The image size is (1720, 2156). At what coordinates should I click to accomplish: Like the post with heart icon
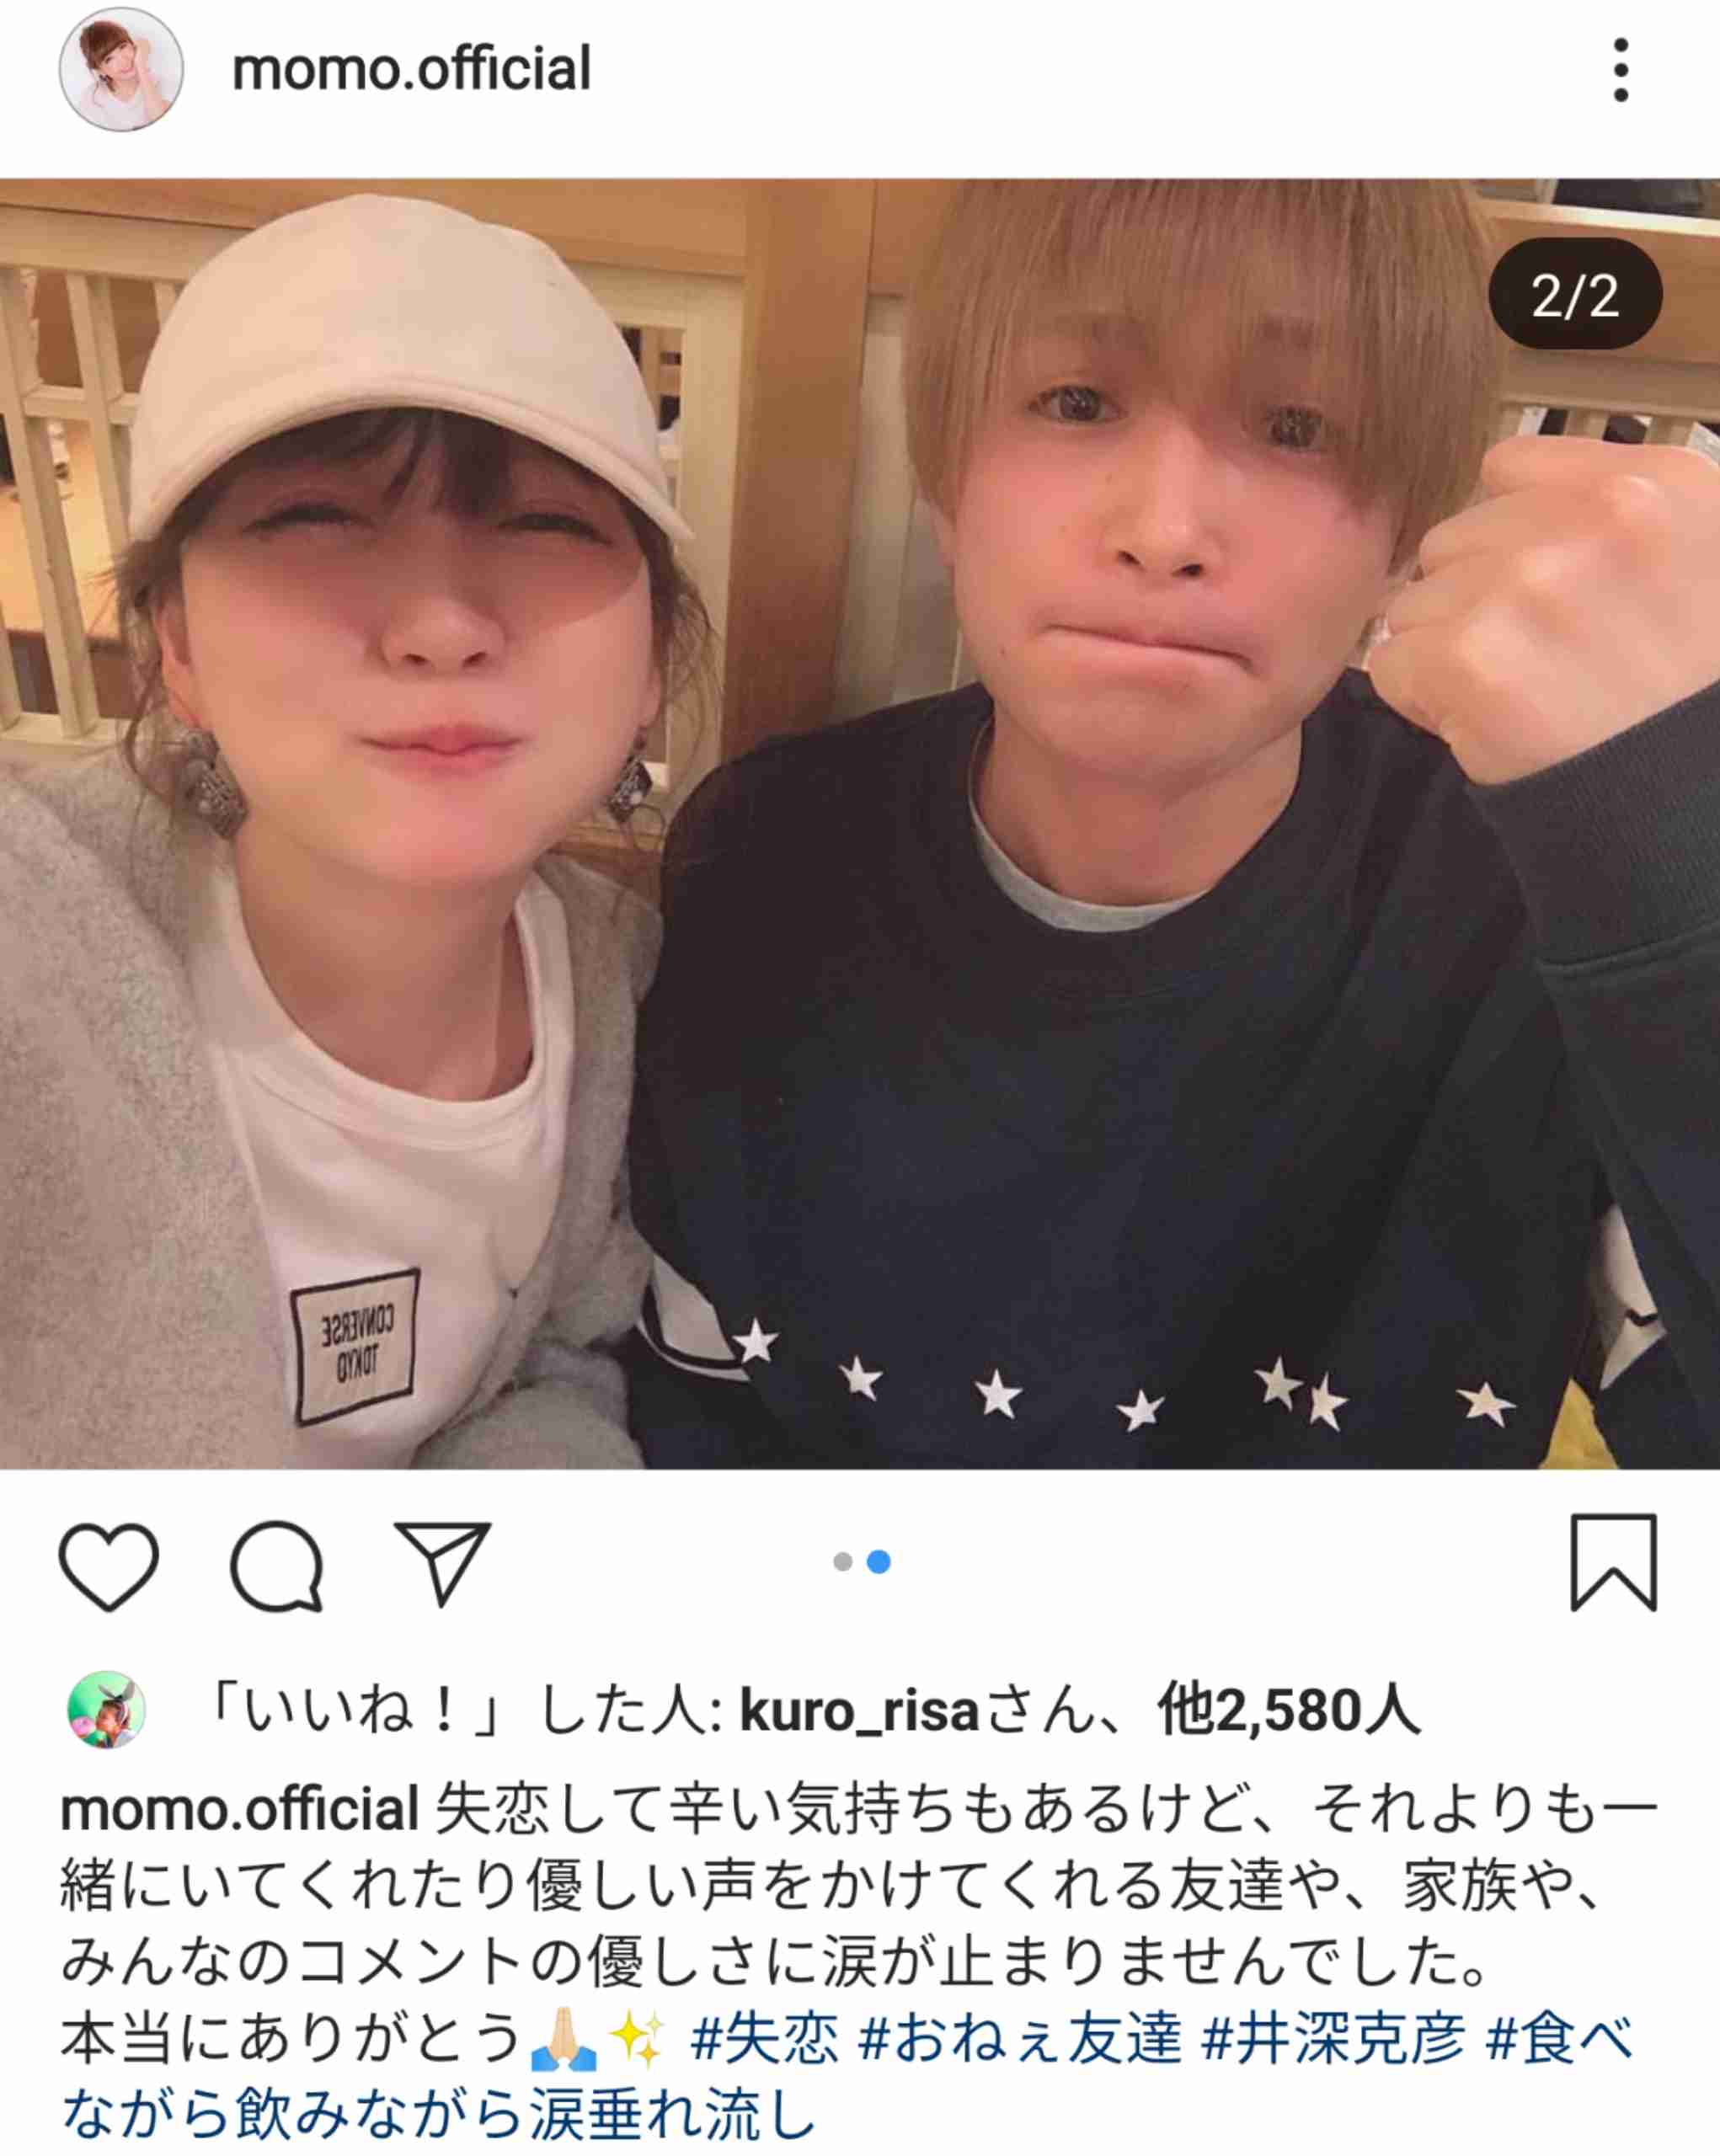(109, 1566)
